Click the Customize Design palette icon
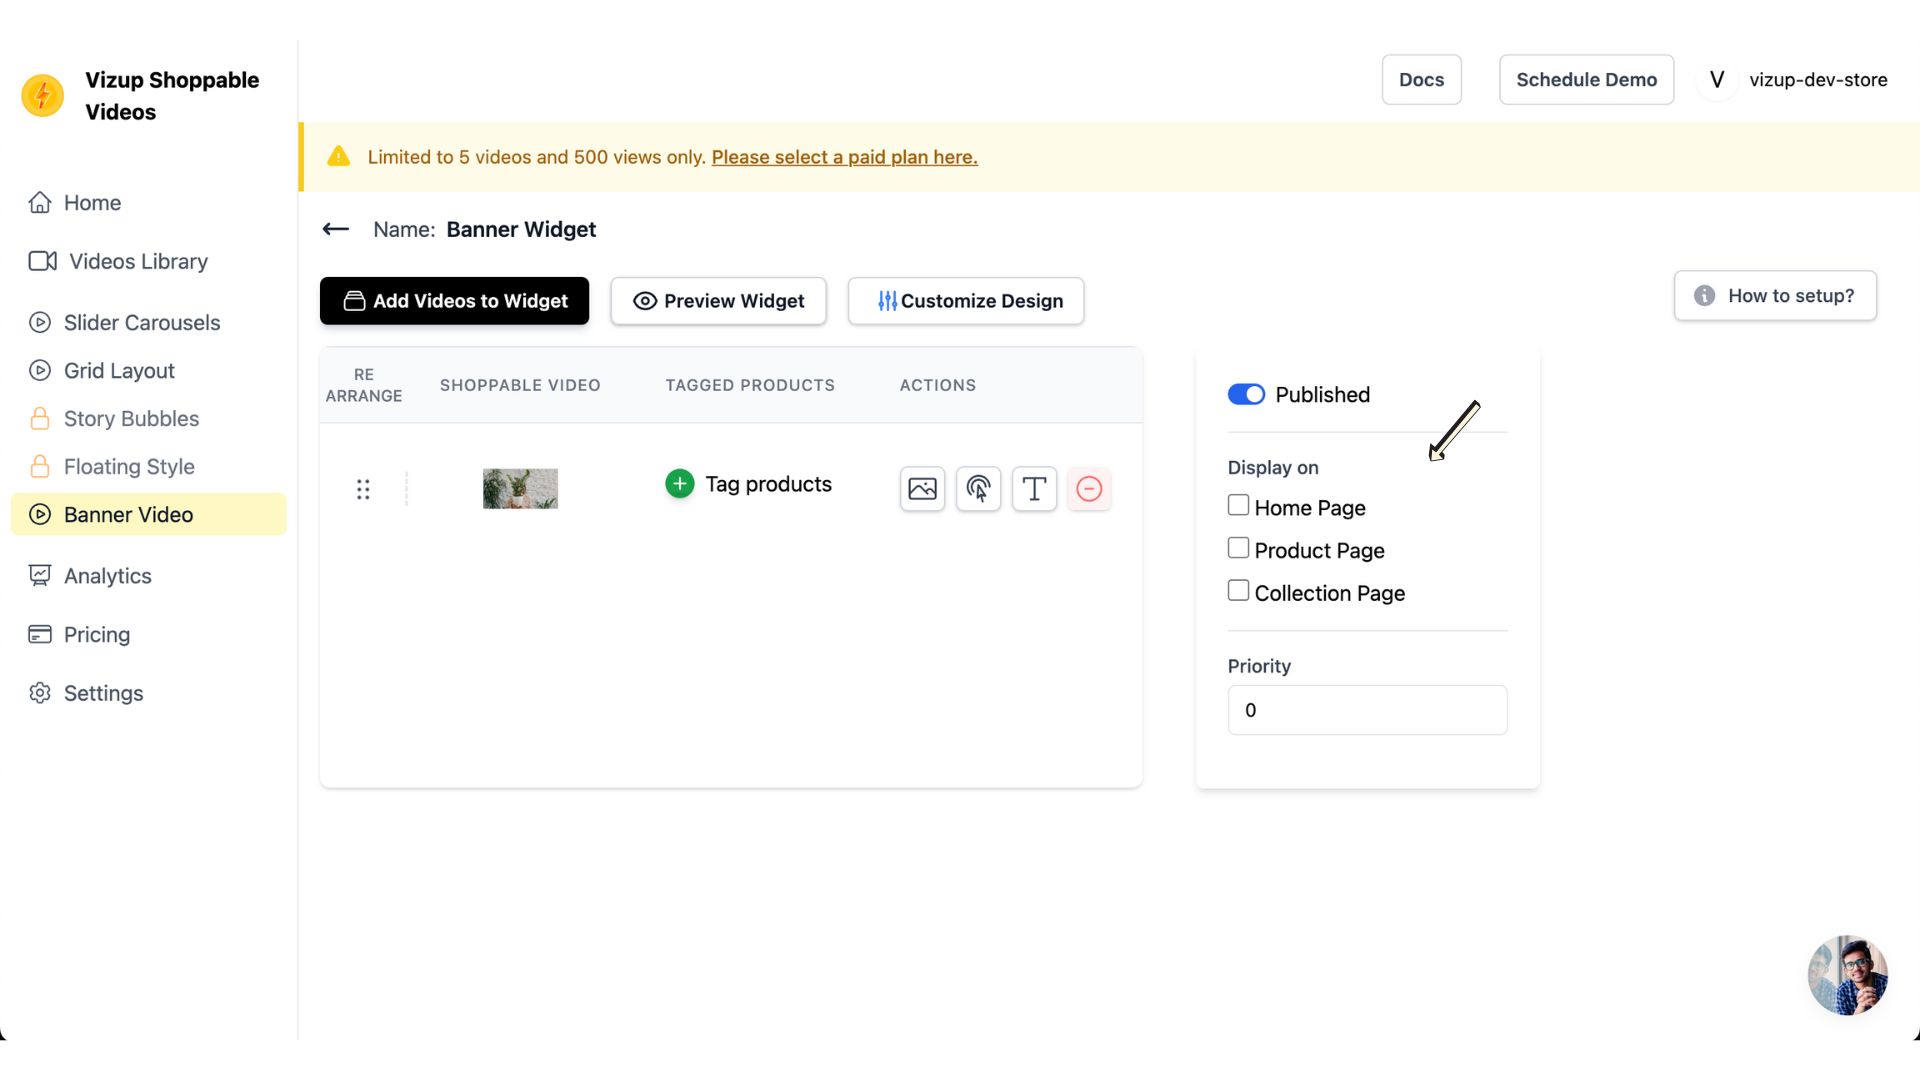Image resolution: width=1920 pixels, height=1080 pixels. 887,301
